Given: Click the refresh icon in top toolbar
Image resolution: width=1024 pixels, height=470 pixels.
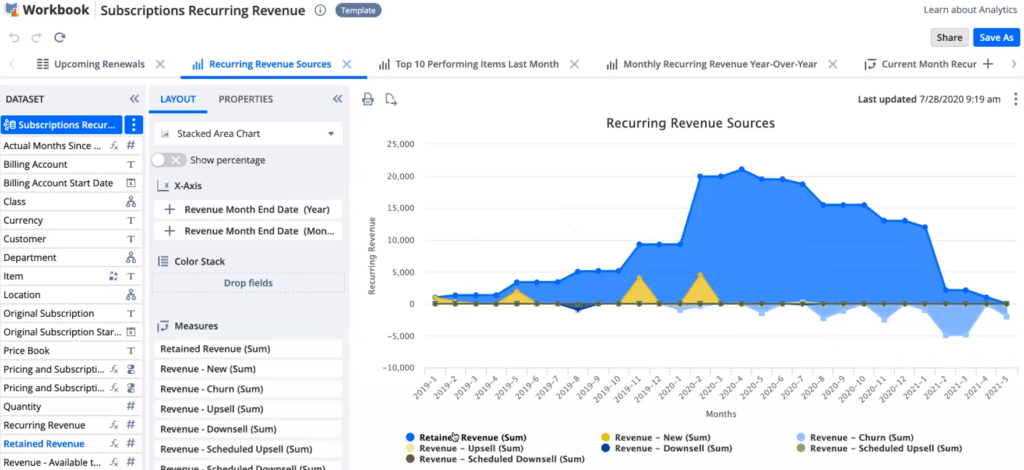Looking at the screenshot, I should (x=60, y=37).
